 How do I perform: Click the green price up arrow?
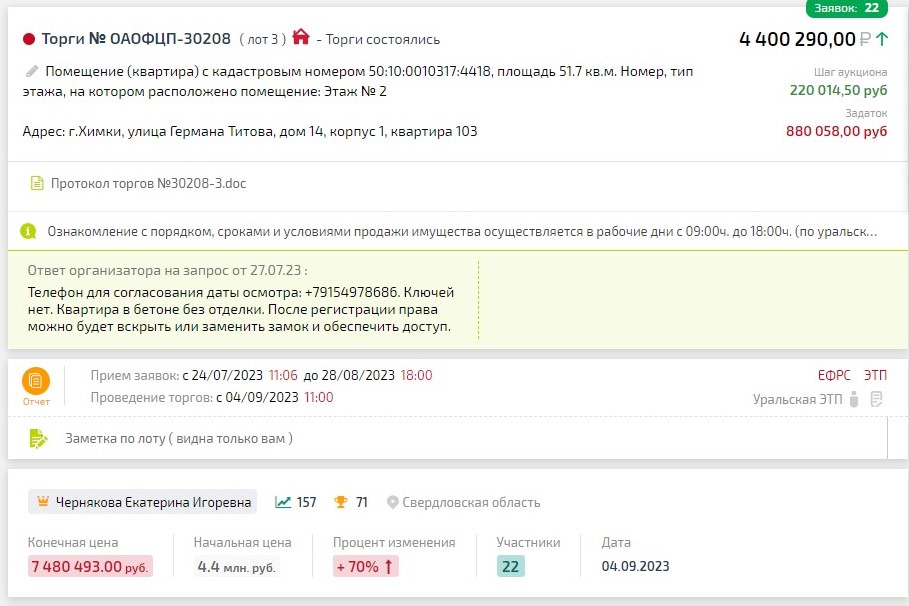click(x=882, y=39)
